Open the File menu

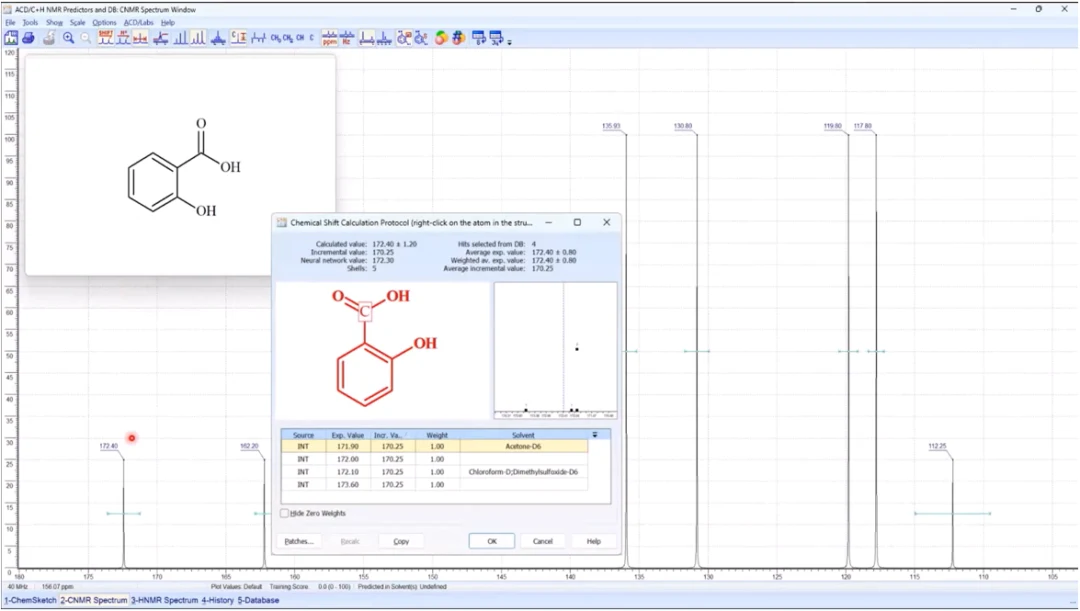pyautogui.click(x=10, y=23)
